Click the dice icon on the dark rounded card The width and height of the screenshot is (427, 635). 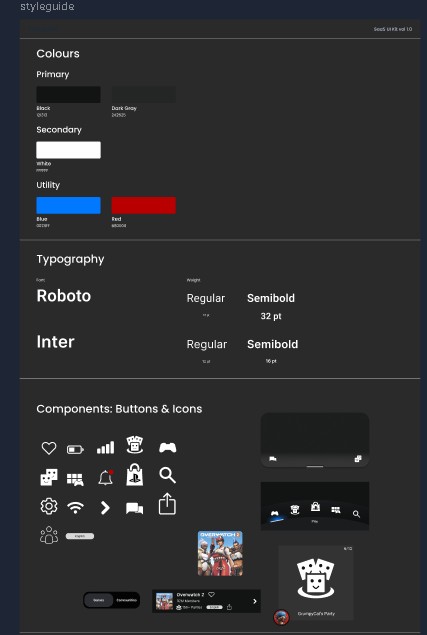point(358,458)
